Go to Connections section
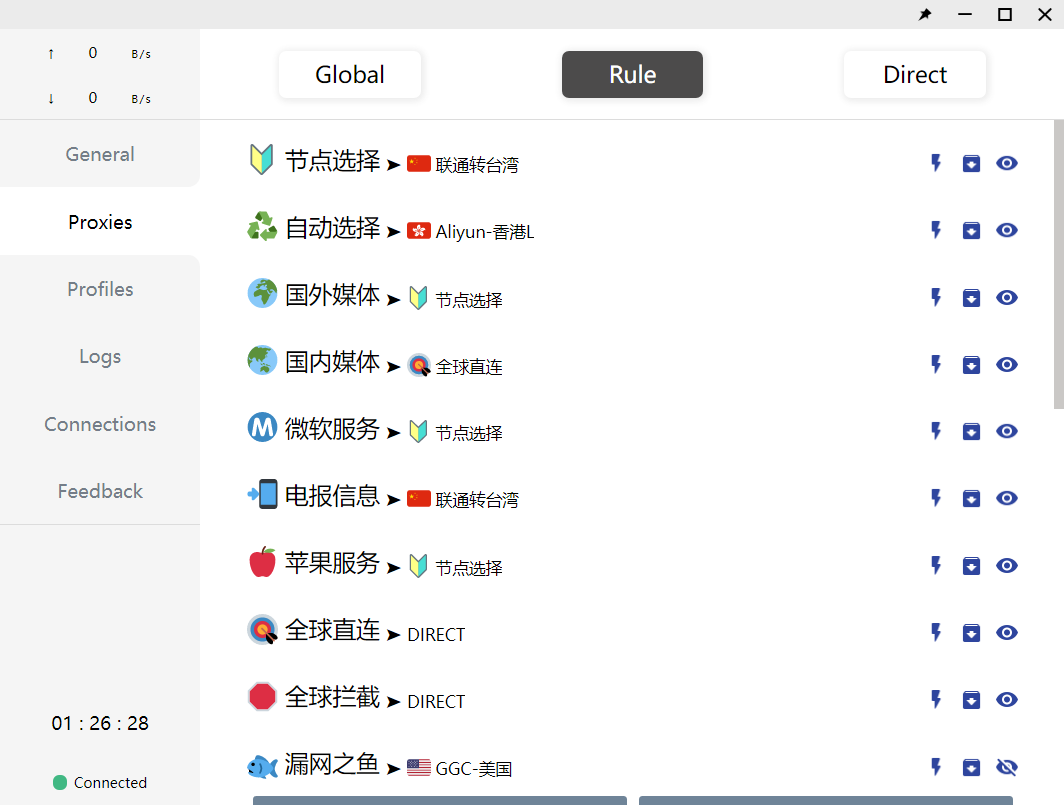This screenshot has height=805, width=1064. [x=100, y=424]
